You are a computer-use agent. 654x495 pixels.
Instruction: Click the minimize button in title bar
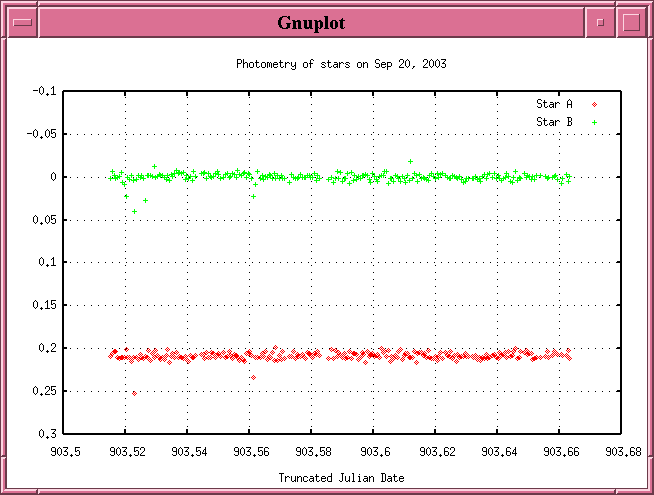[x=600, y=22]
